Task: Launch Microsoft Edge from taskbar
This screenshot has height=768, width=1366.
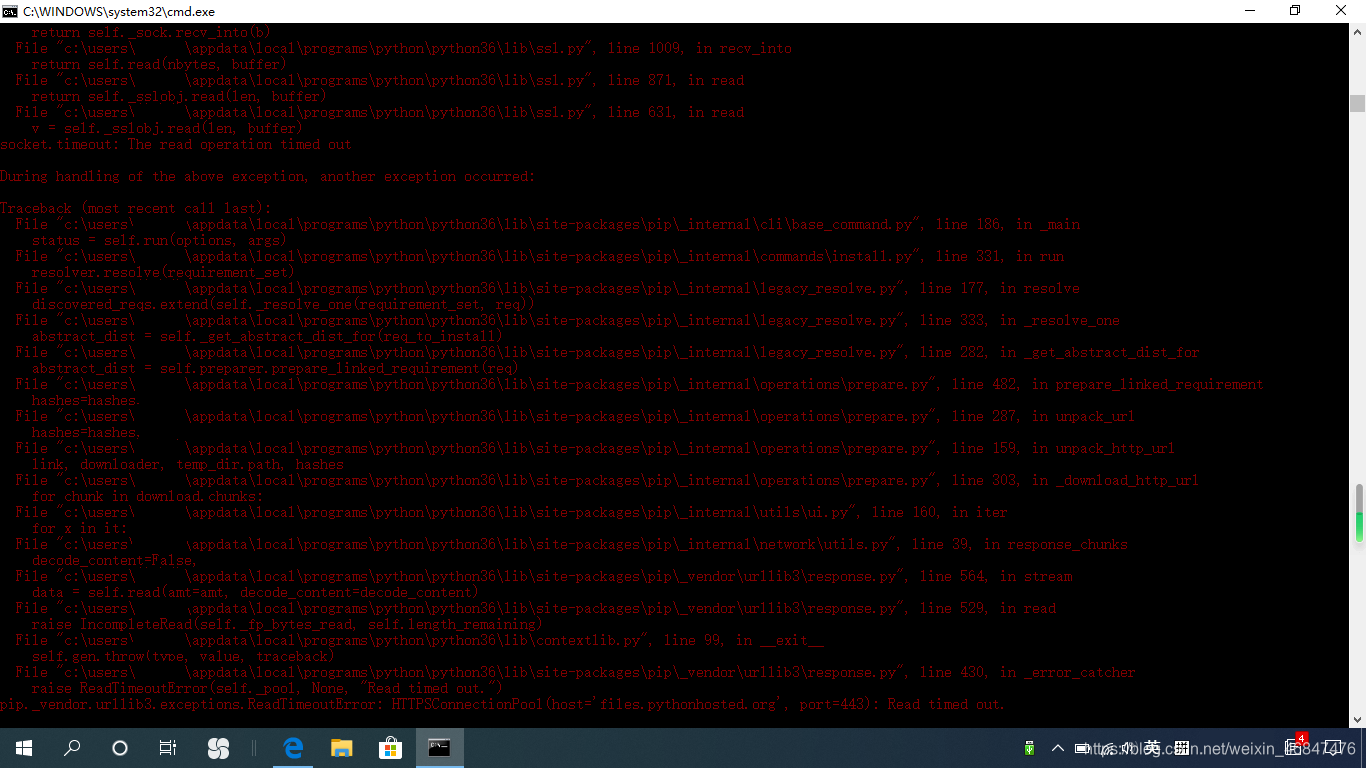Action: tap(293, 748)
